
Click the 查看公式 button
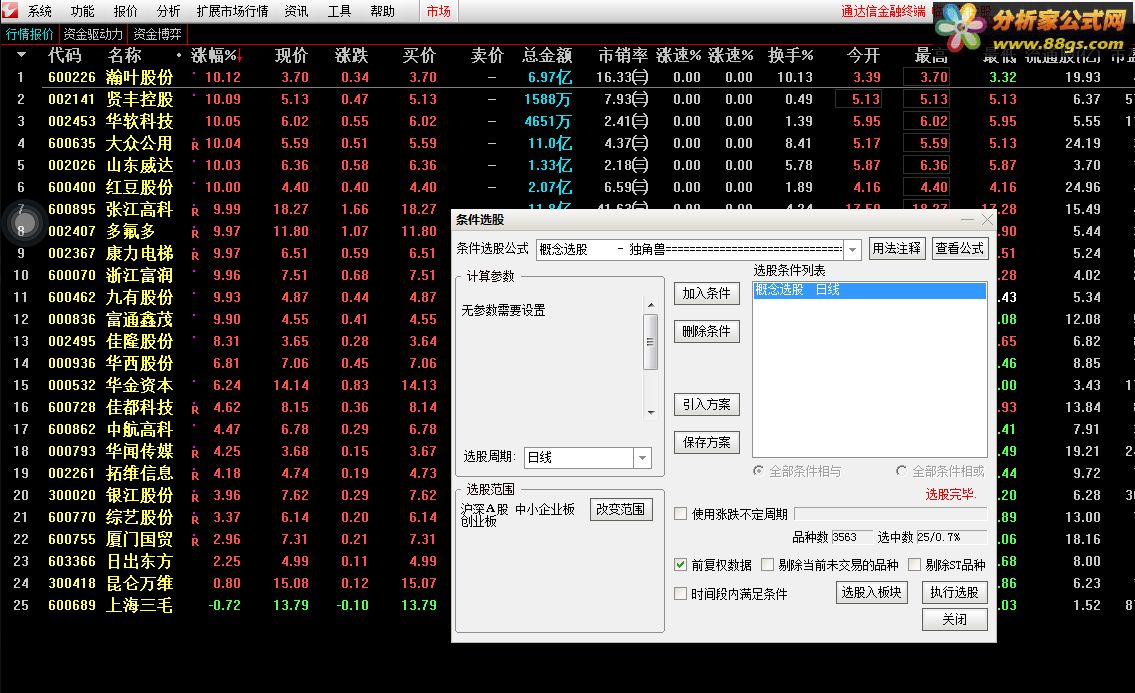tap(960, 248)
